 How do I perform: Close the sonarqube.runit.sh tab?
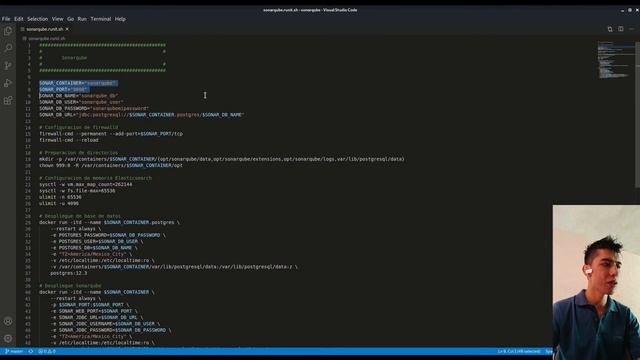pos(67,29)
